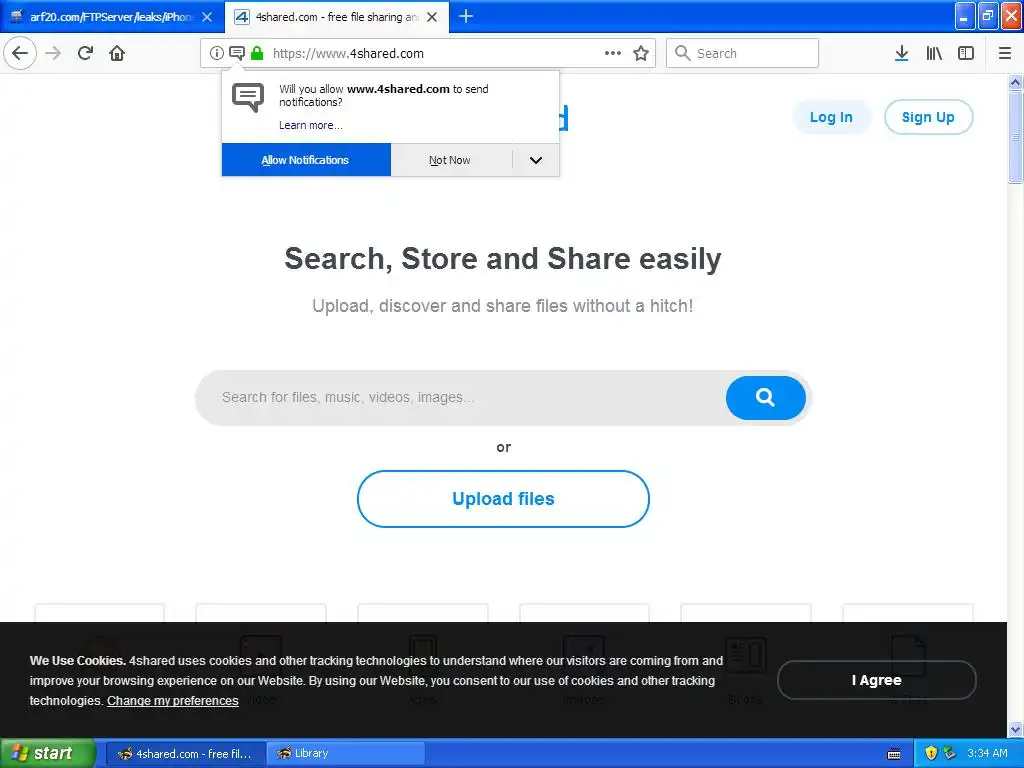Image resolution: width=1024 pixels, height=768 pixels.
Task: Click the blue magnifier search button
Action: pyautogui.click(x=765, y=398)
